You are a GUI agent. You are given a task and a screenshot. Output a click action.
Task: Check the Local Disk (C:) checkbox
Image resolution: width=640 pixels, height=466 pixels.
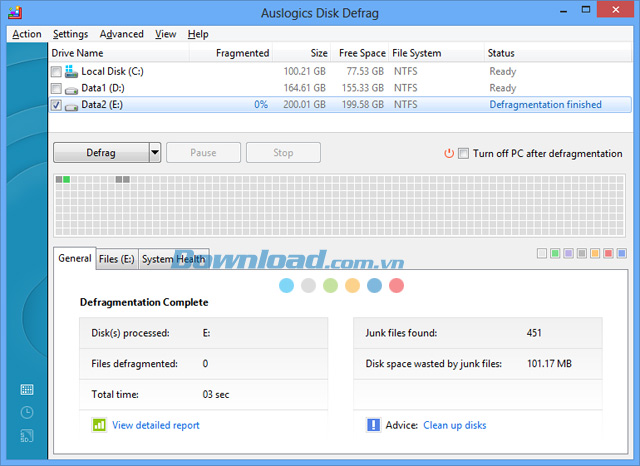[x=56, y=72]
